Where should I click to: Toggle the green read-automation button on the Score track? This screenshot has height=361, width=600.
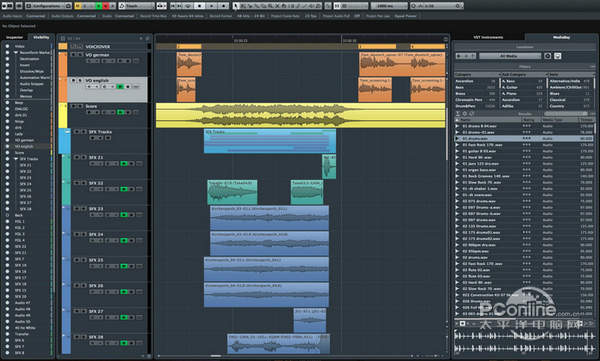[x=121, y=112]
